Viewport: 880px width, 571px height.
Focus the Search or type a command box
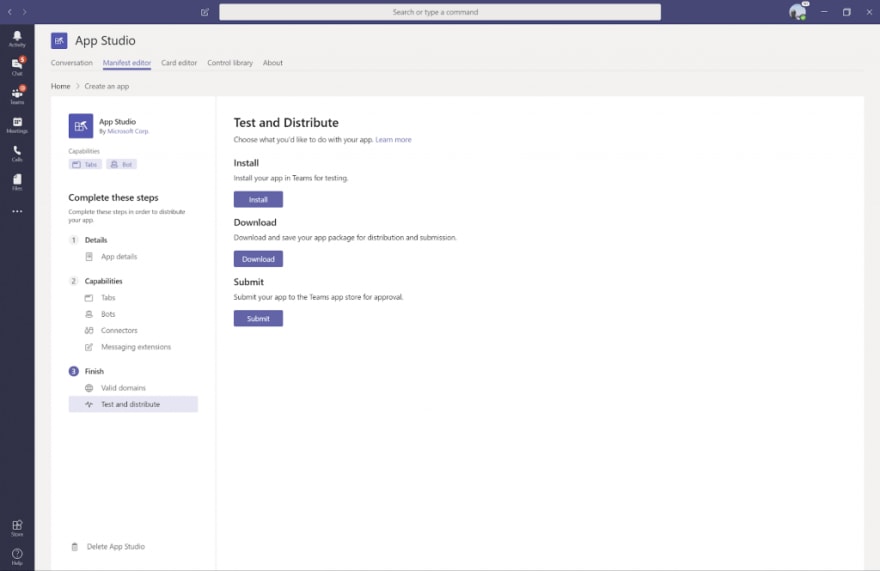440,12
